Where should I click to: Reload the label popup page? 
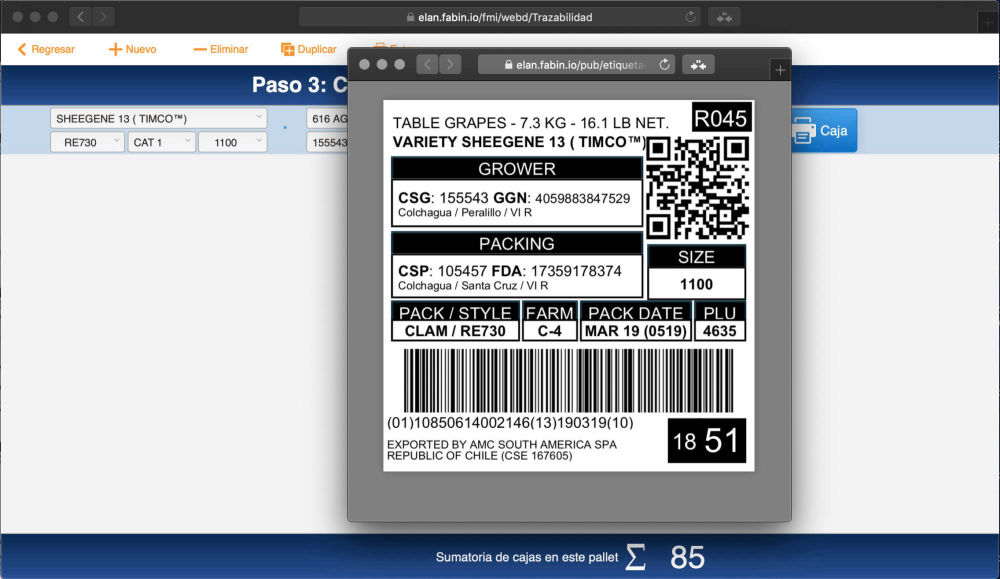(664, 65)
